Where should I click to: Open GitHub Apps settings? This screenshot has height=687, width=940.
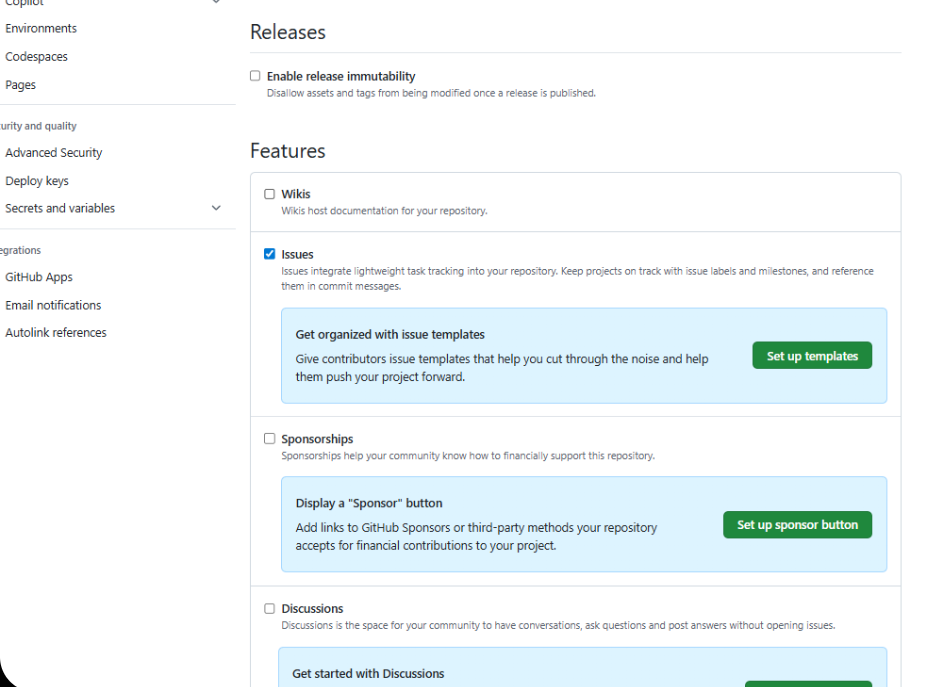click(39, 277)
